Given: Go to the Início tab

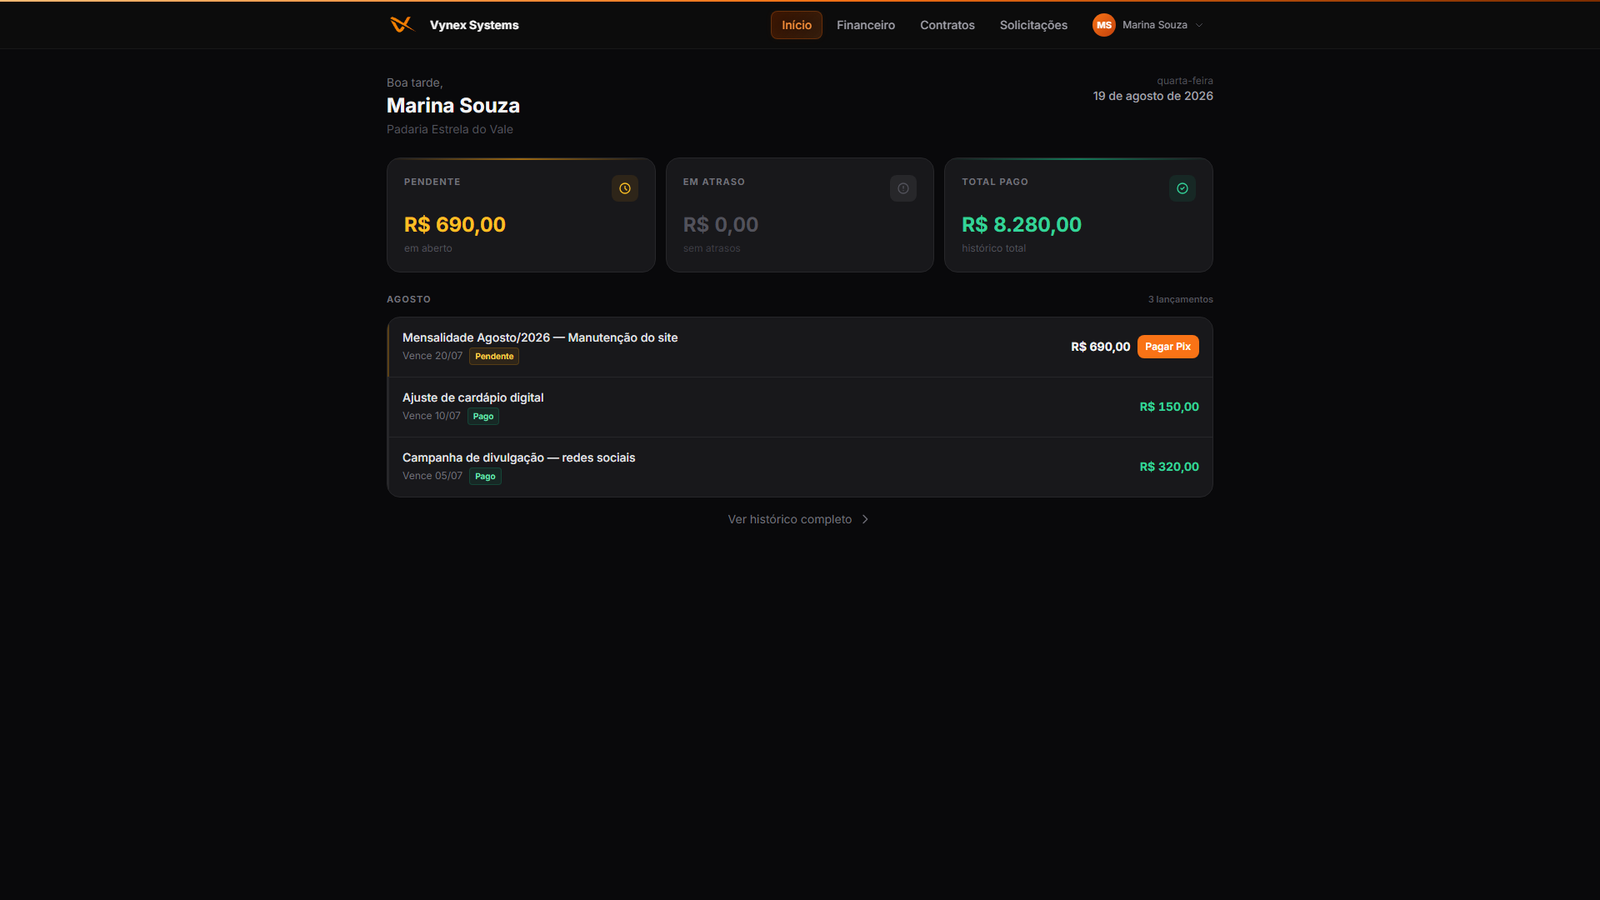Looking at the screenshot, I should (x=796, y=25).
